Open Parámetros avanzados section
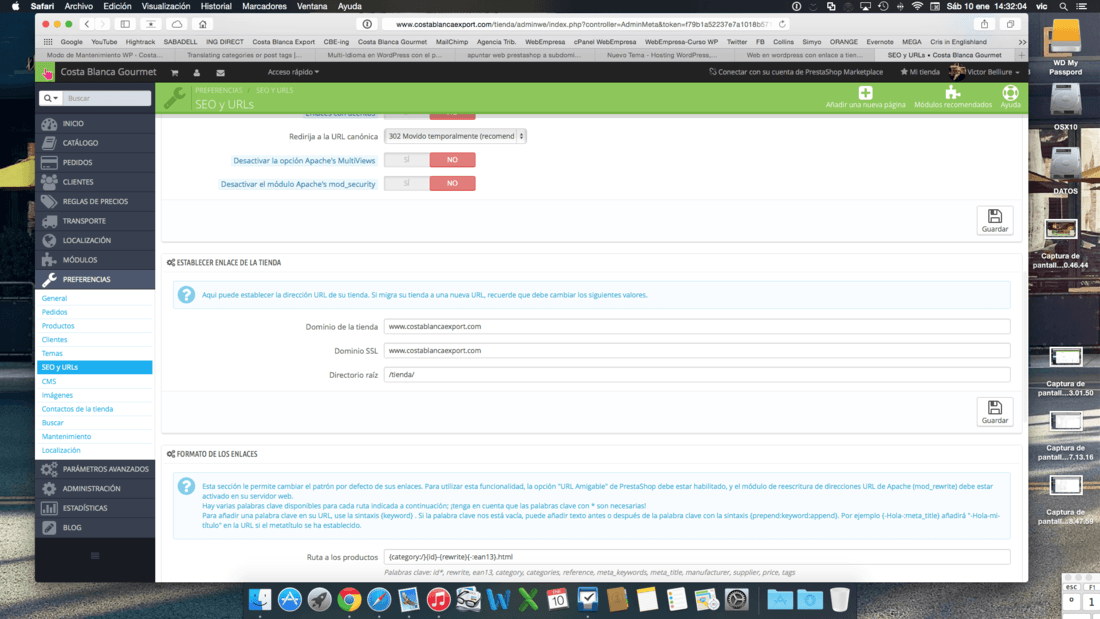Image resolution: width=1100 pixels, height=619 pixels. coord(95,469)
